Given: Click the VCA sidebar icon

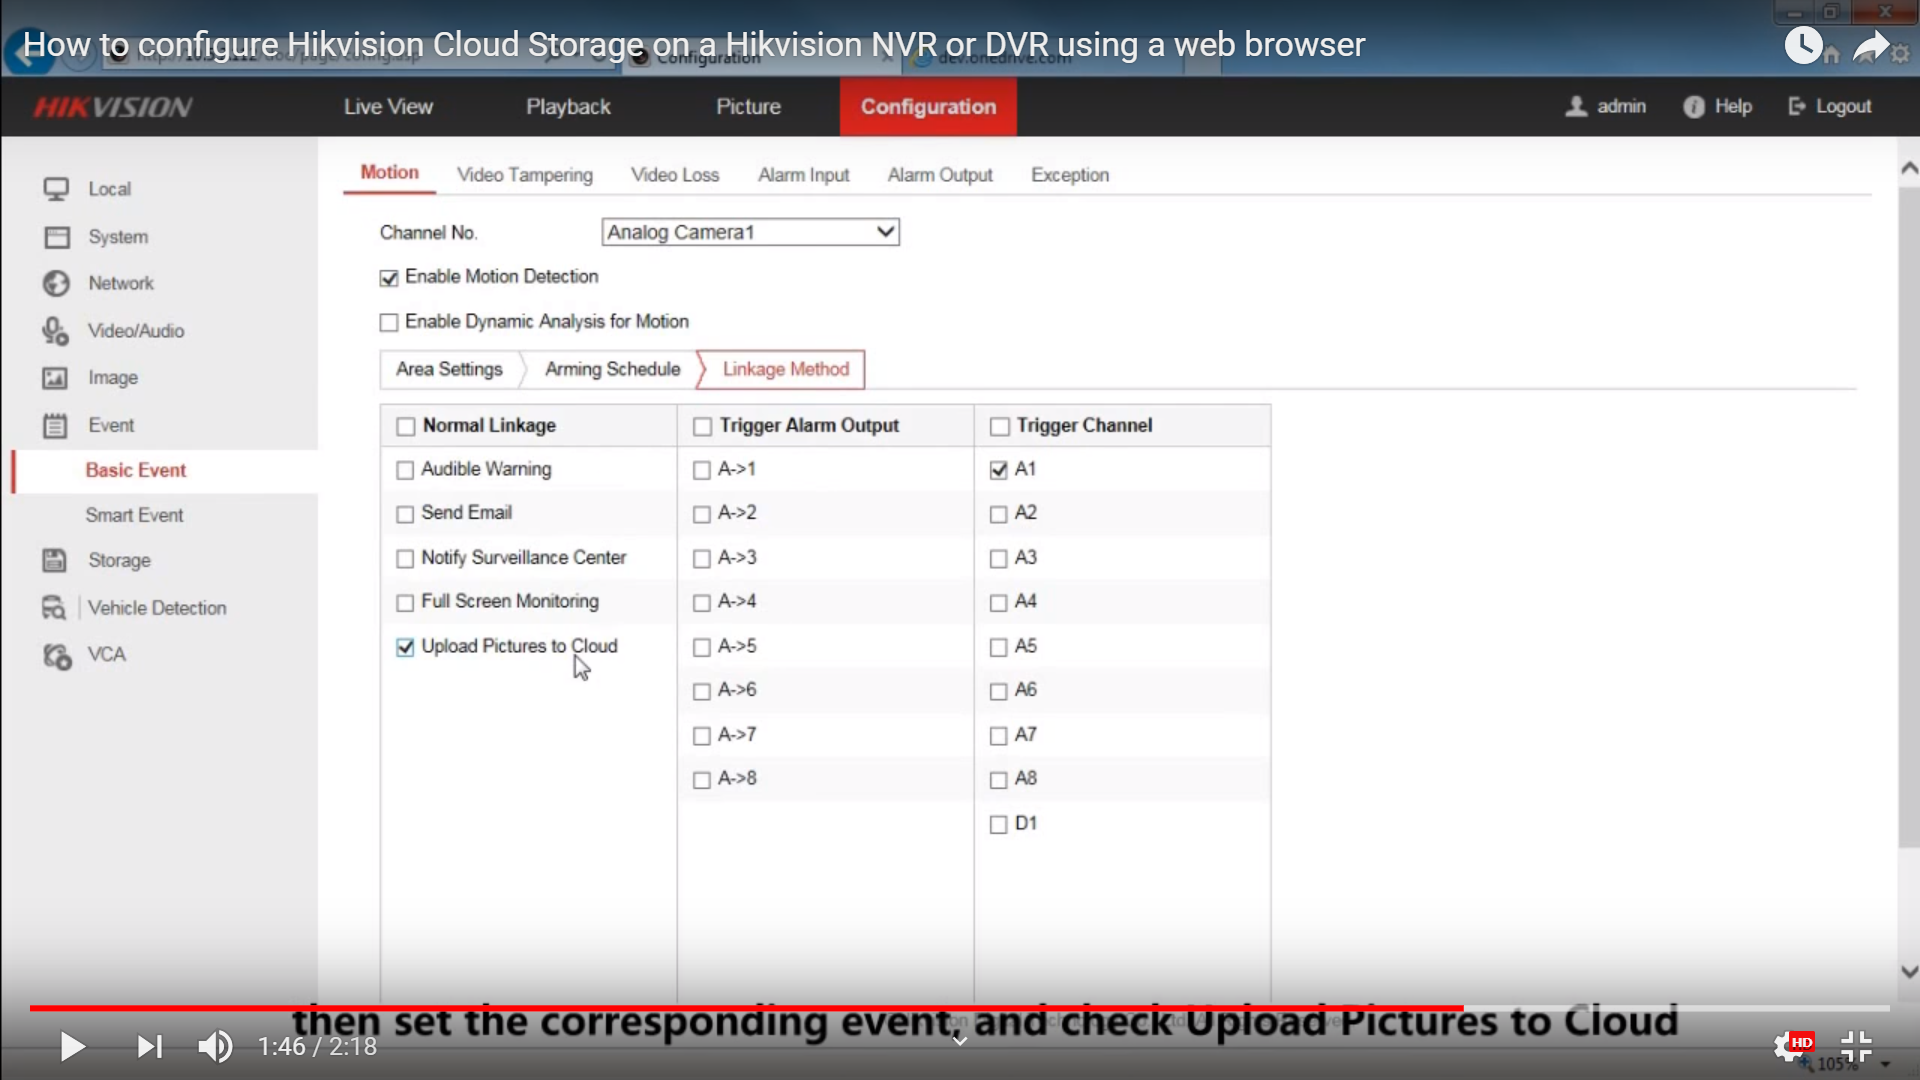Looking at the screenshot, I should (x=57, y=655).
